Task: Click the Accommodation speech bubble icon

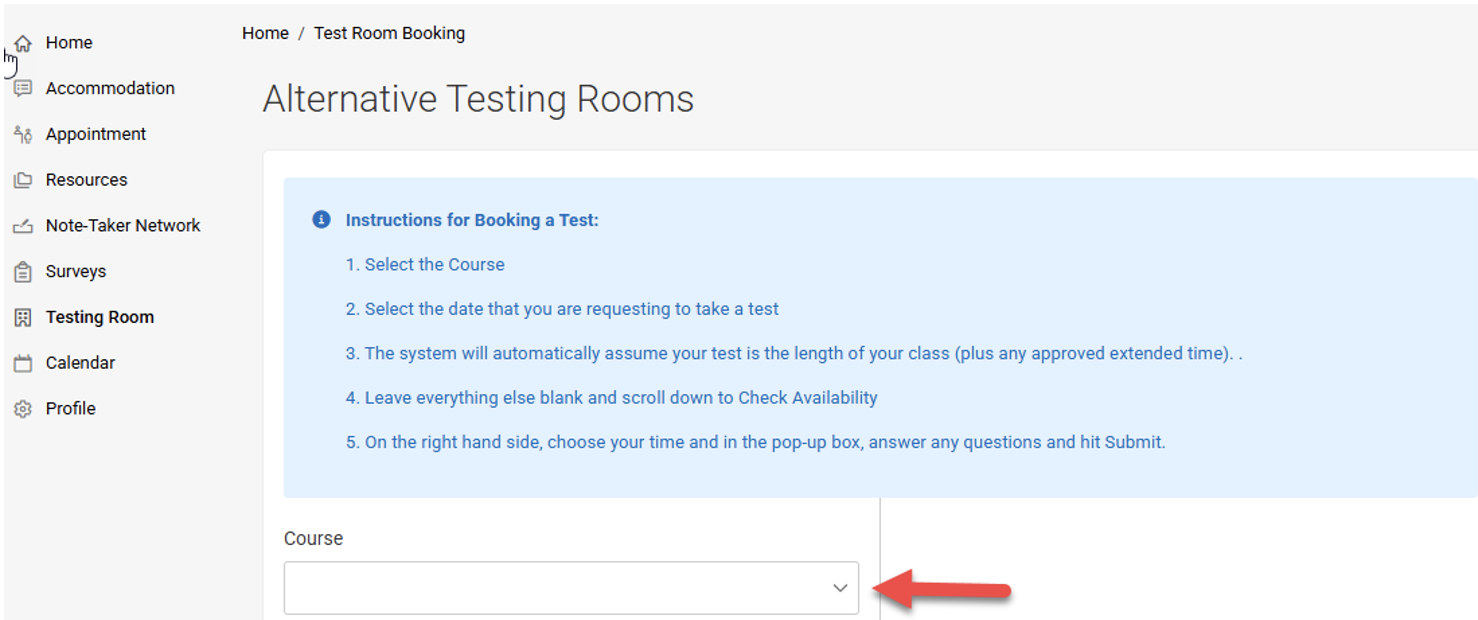Action: (x=23, y=88)
